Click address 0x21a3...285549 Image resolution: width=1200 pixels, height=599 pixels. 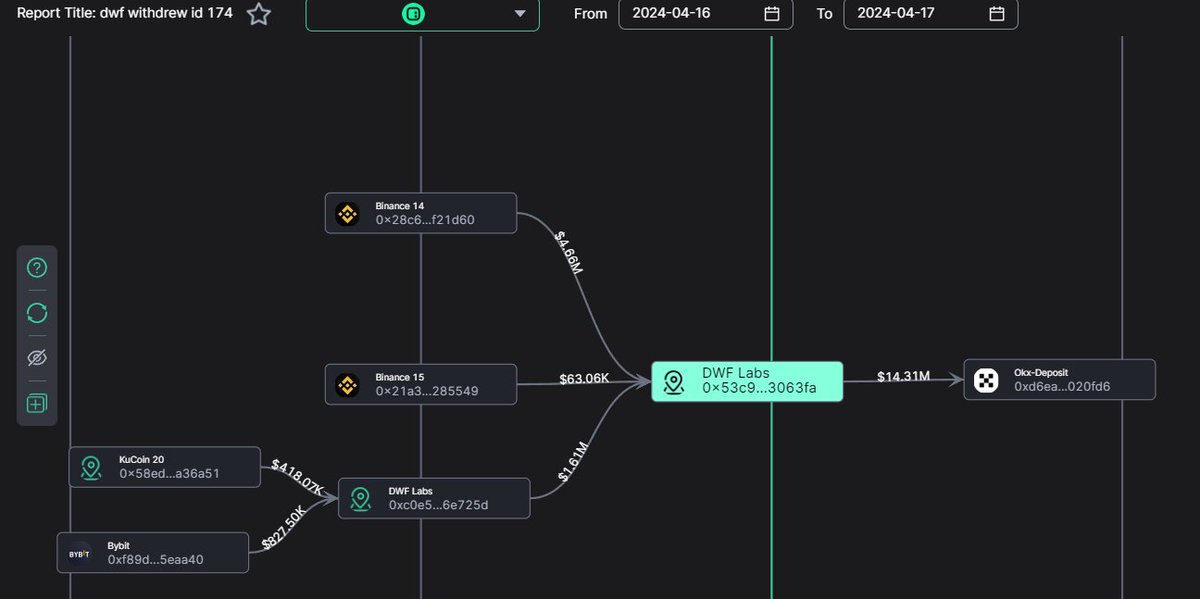point(427,391)
